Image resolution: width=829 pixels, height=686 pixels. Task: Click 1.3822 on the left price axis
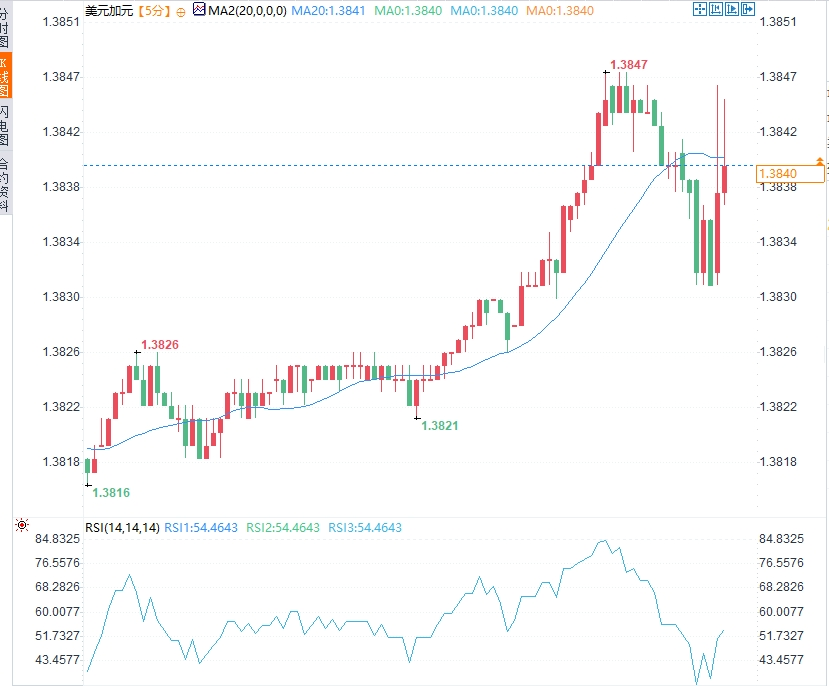61,407
